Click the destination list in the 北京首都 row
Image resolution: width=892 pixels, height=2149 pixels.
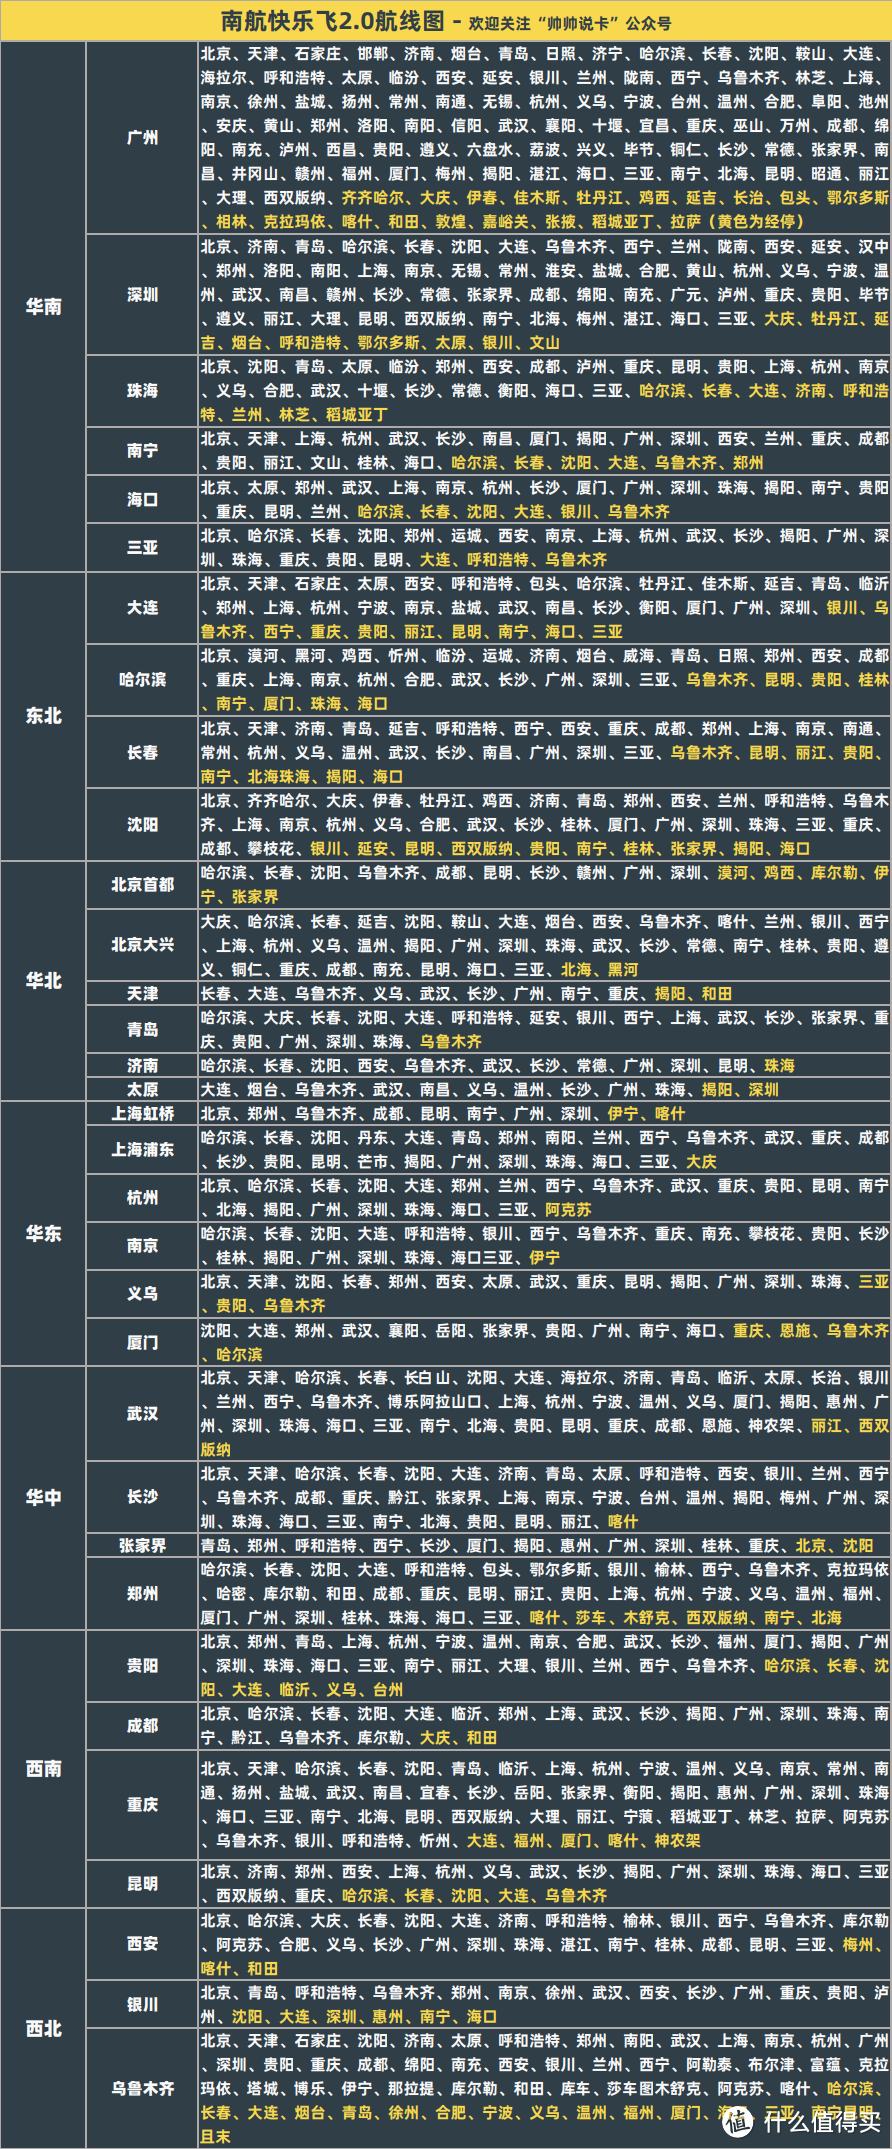(545, 885)
